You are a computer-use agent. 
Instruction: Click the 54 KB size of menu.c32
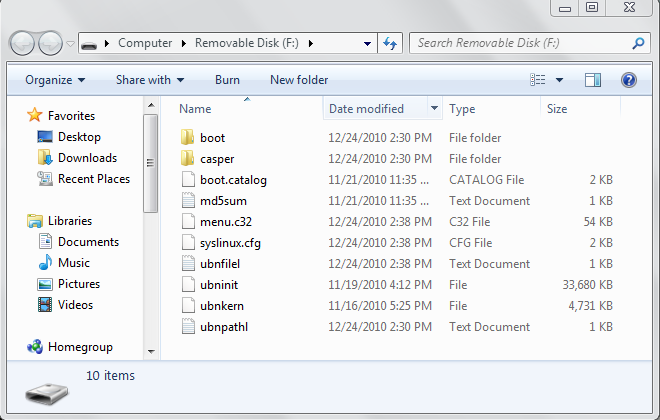598,222
